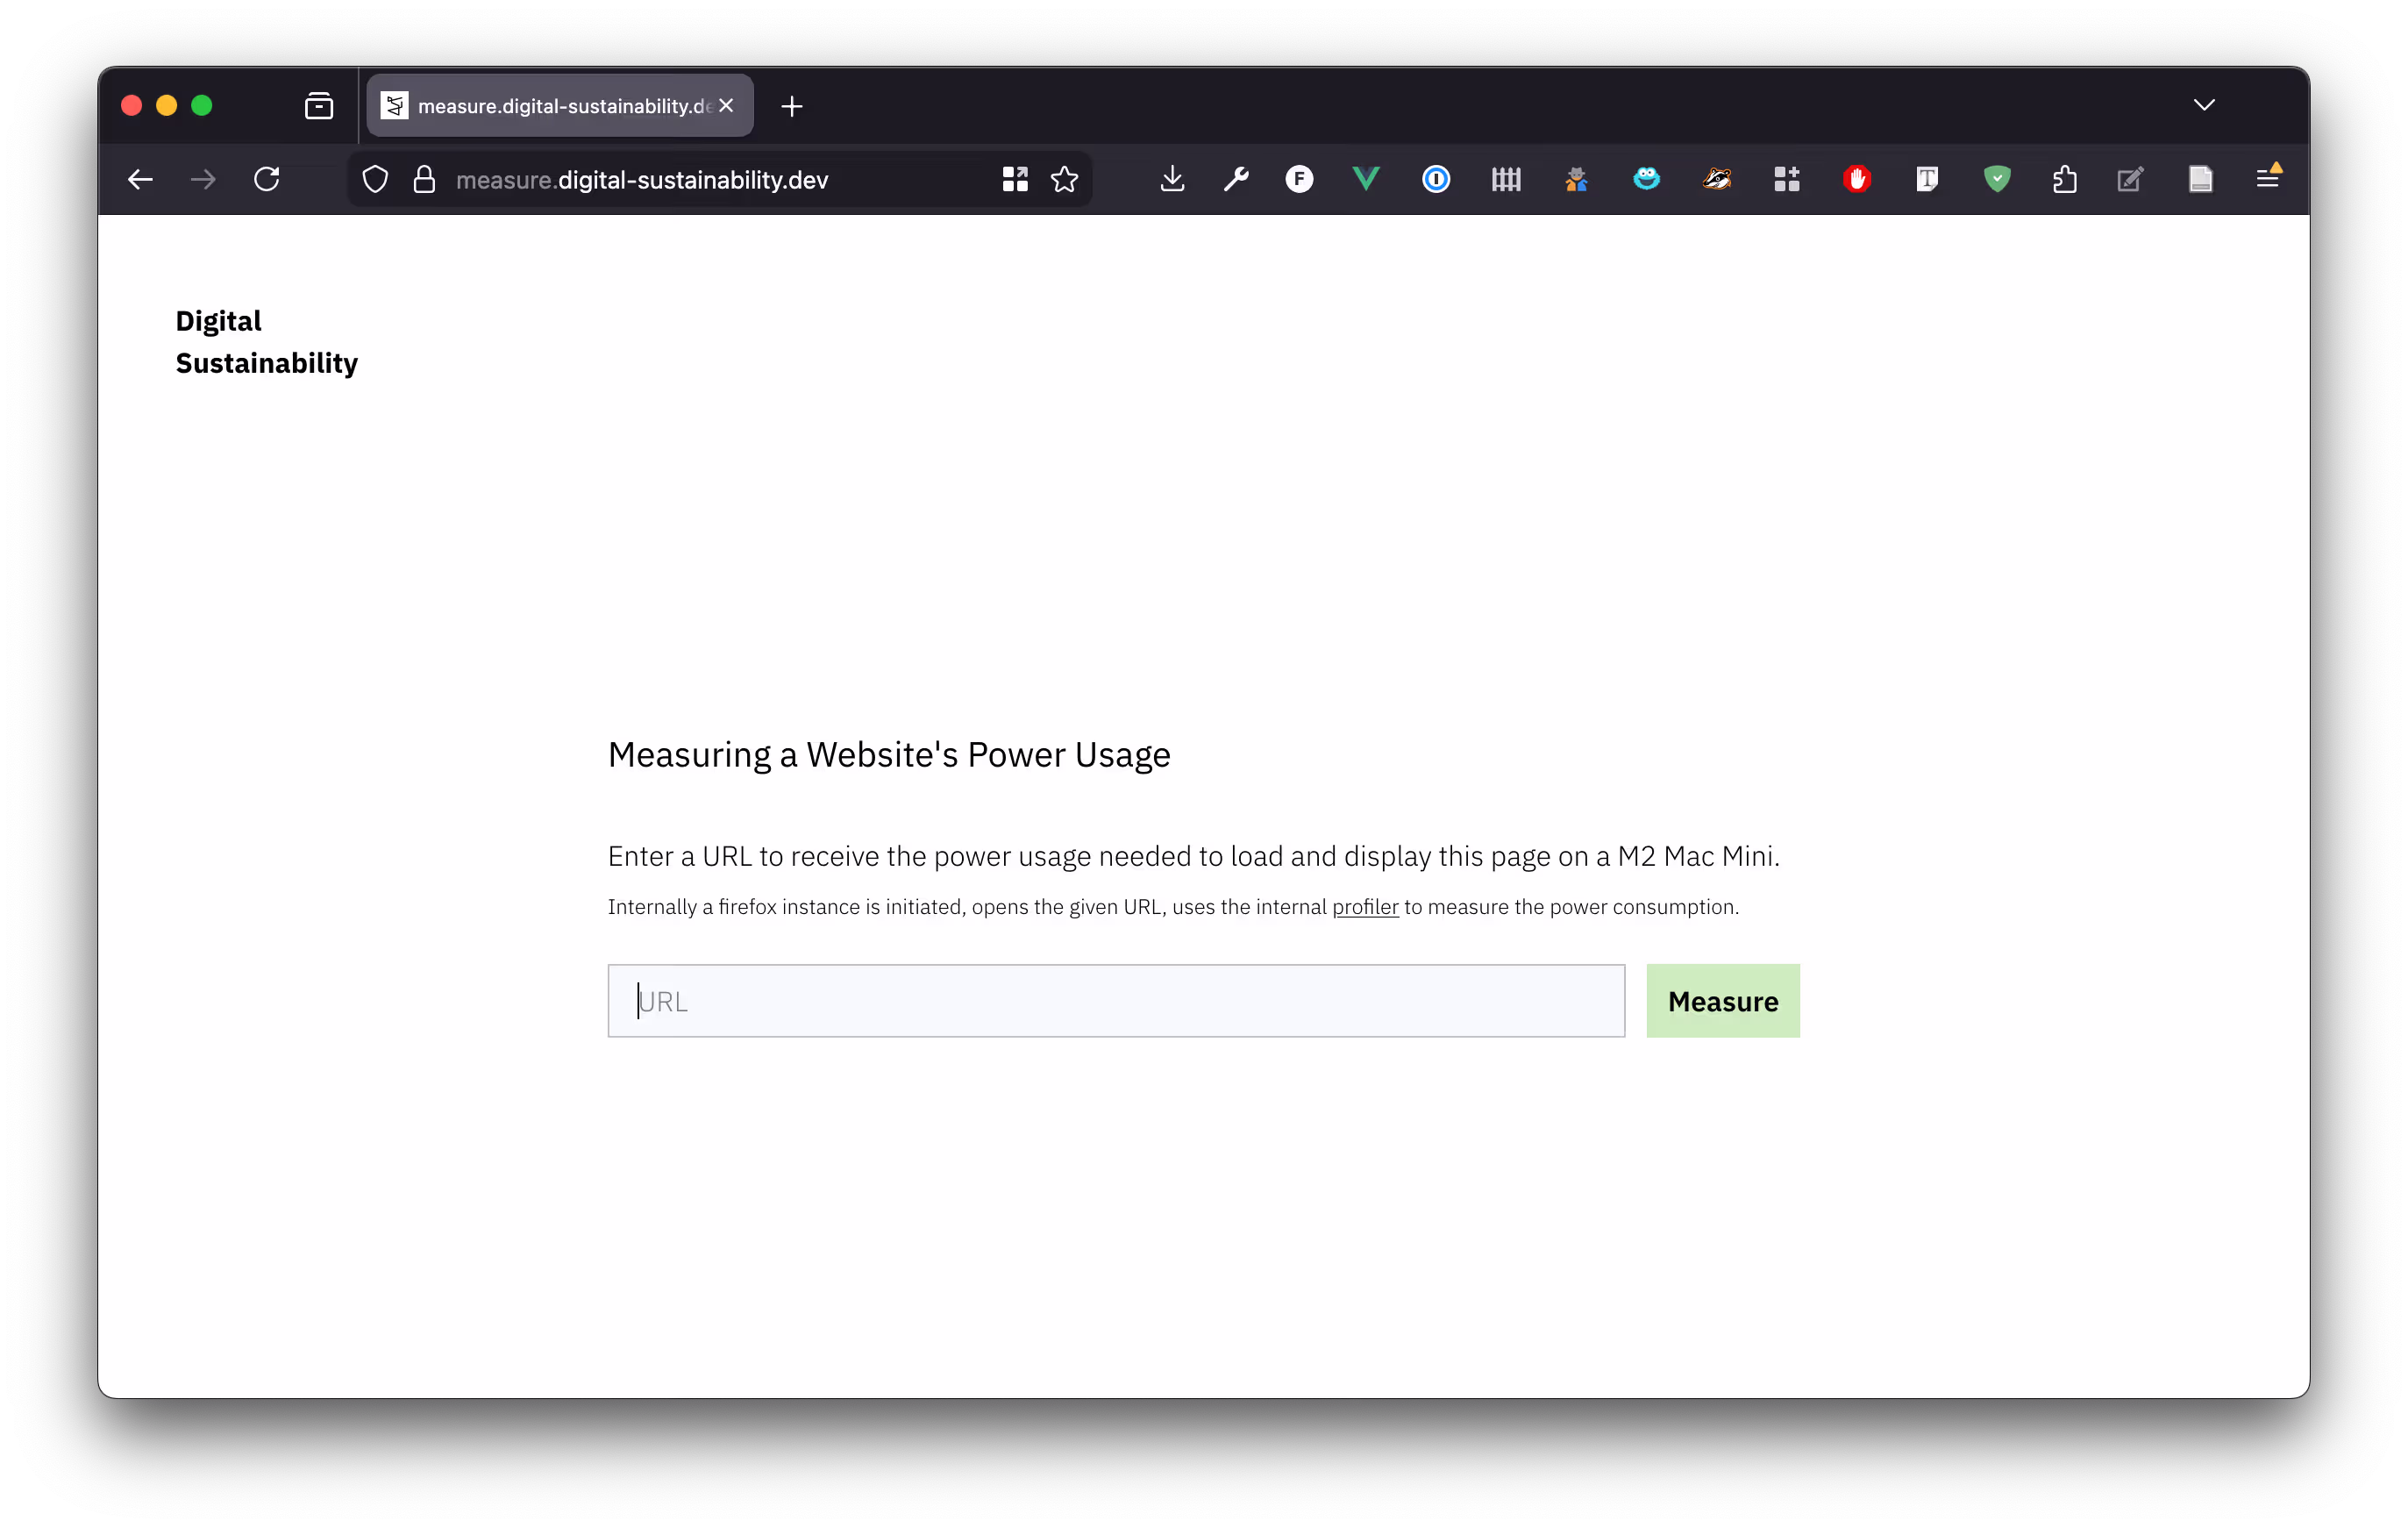Screen dimensions: 2408x1528
Task: Click the red stop-hand blocker extension icon
Action: tap(1856, 179)
